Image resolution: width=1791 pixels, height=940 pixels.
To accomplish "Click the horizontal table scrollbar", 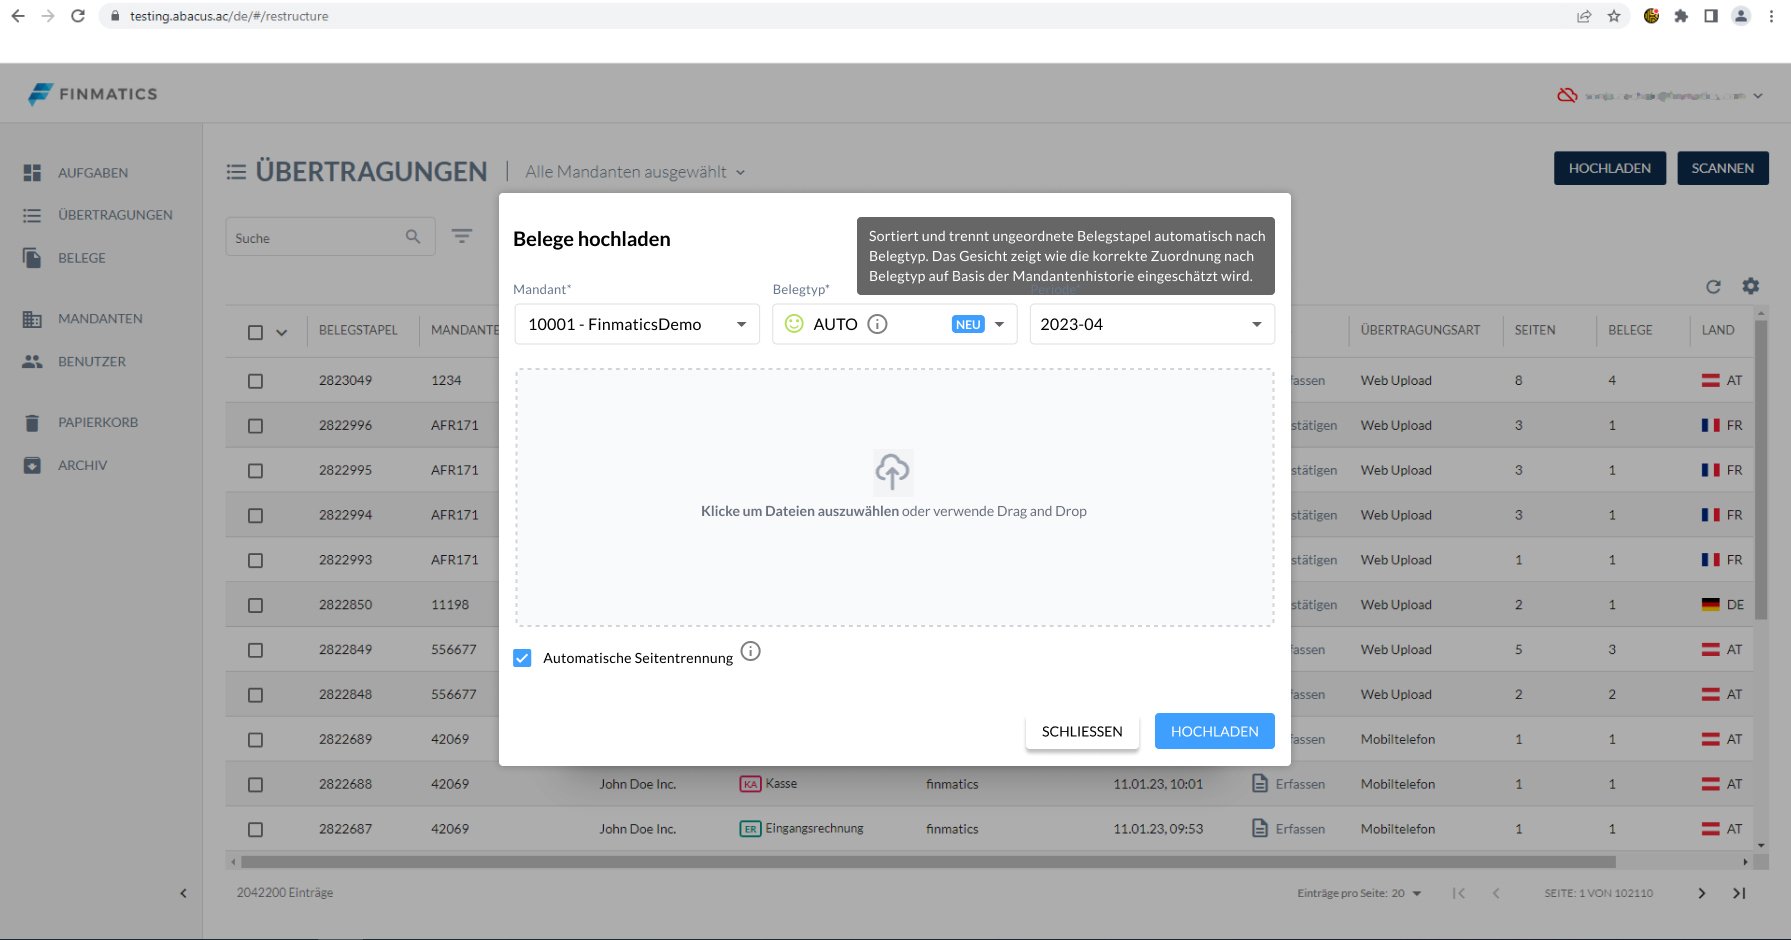I will 928,861.
